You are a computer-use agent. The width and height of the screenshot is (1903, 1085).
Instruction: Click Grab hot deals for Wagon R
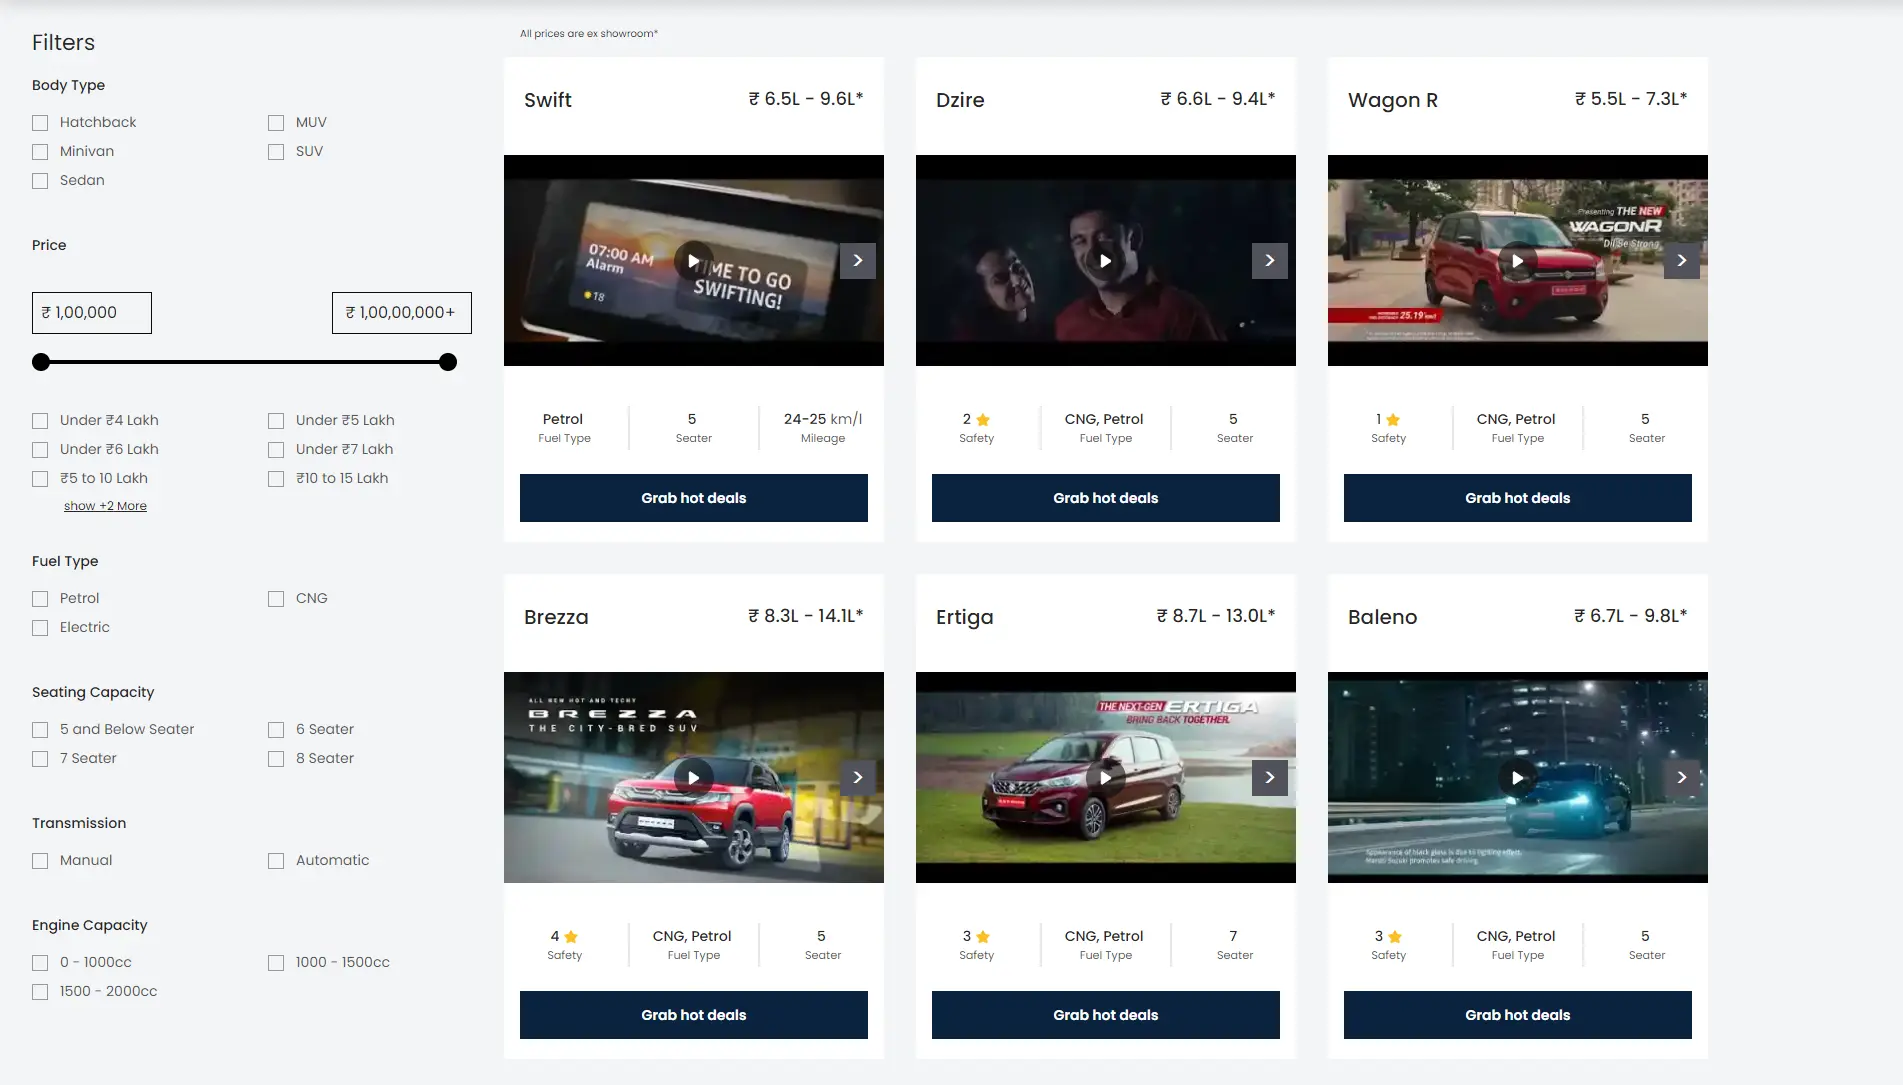[x=1518, y=498]
